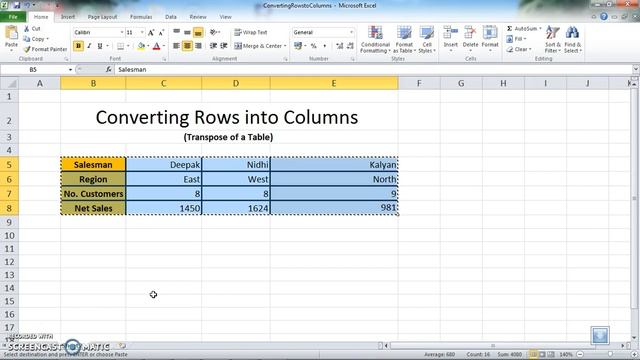Click the Orientation icon
Screen dimensions: 640x360
tap(214, 32)
